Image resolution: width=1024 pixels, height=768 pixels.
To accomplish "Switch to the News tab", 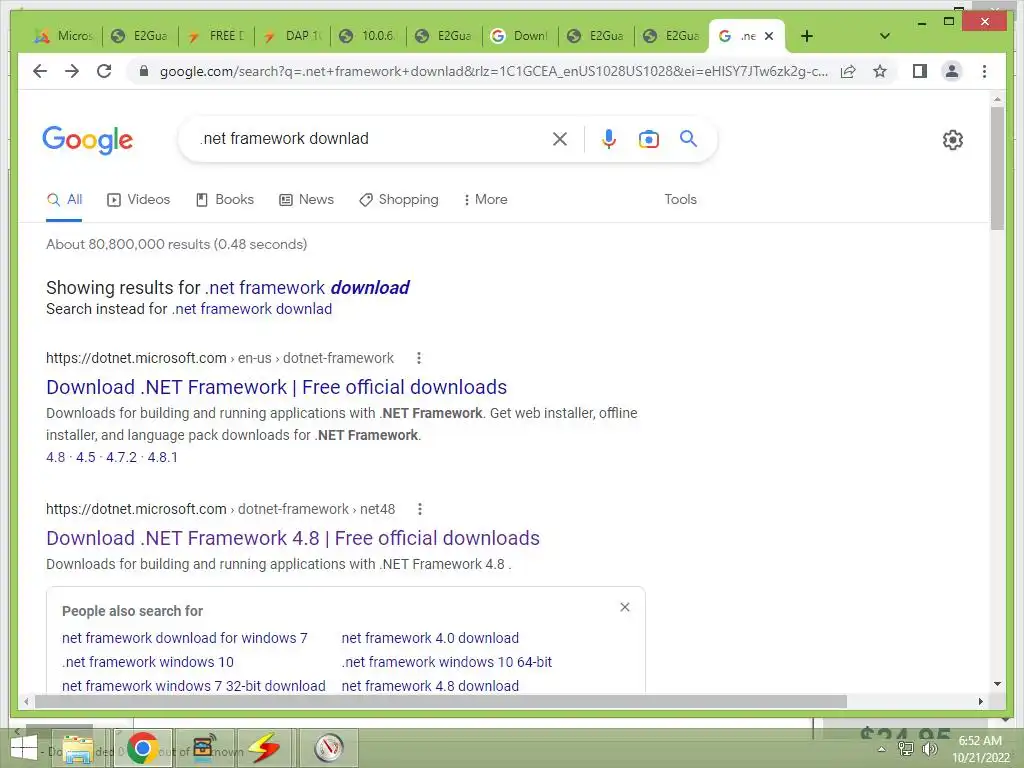I will point(306,200).
